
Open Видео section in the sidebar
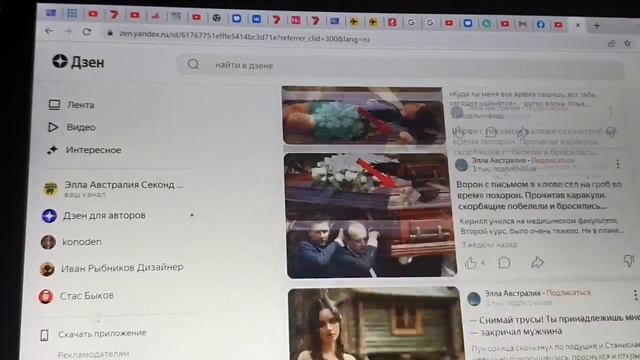81,127
